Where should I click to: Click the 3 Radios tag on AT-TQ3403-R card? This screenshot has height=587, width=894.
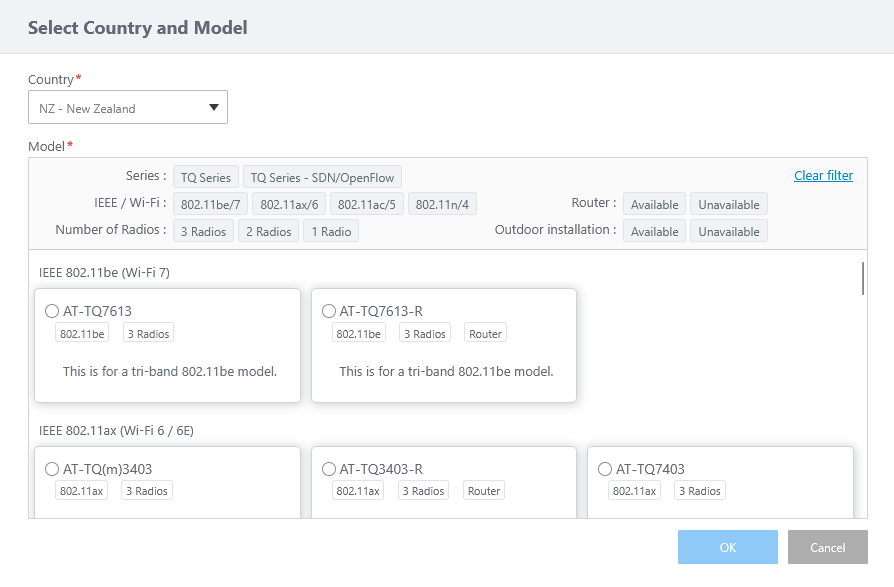[x=423, y=491]
